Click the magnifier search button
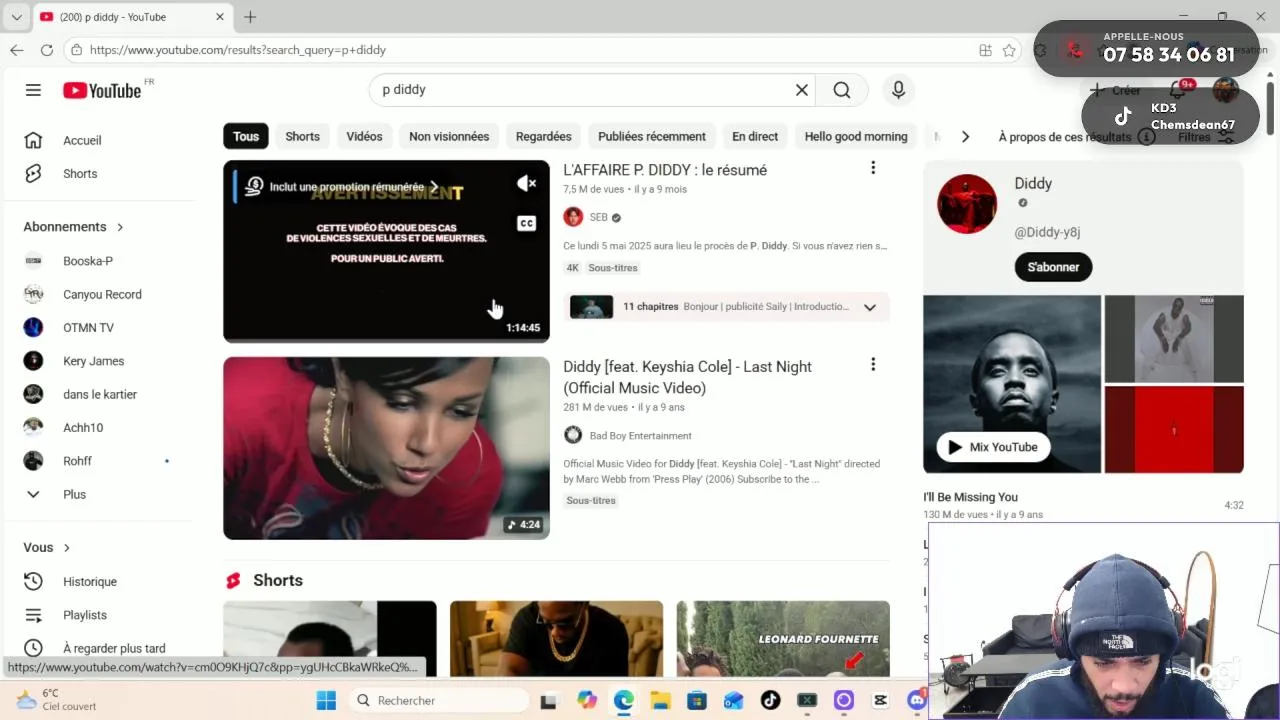The width and height of the screenshot is (1280, 720). click(842, 90)
